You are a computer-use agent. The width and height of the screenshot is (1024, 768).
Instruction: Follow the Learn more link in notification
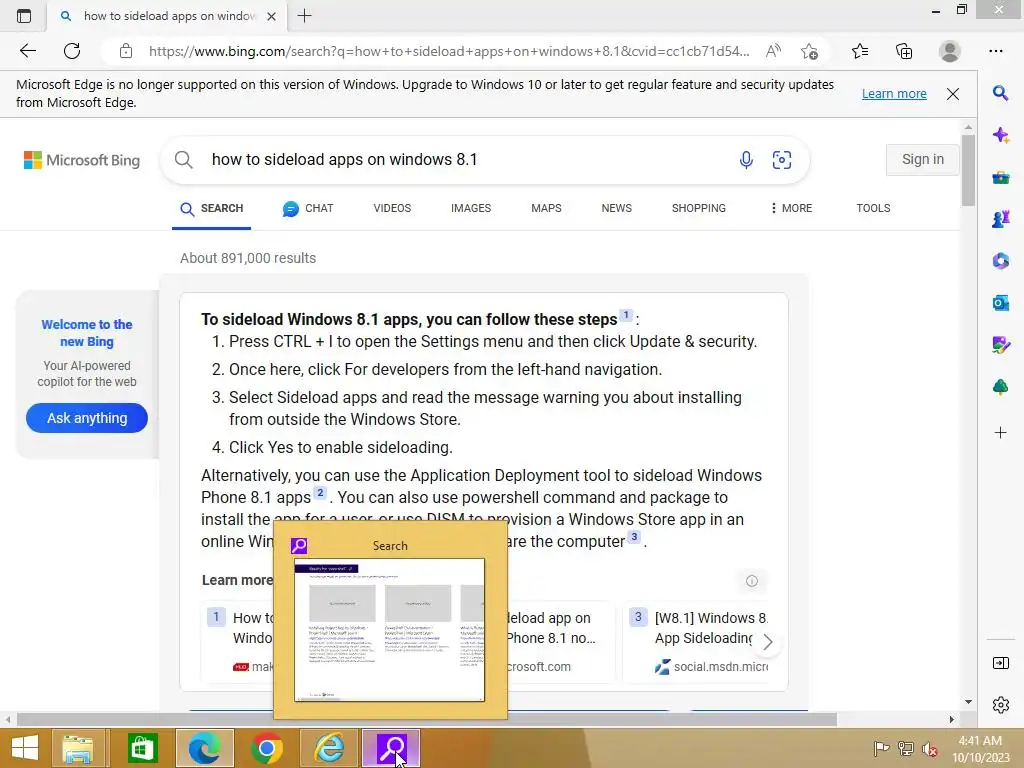pos(894,93)
